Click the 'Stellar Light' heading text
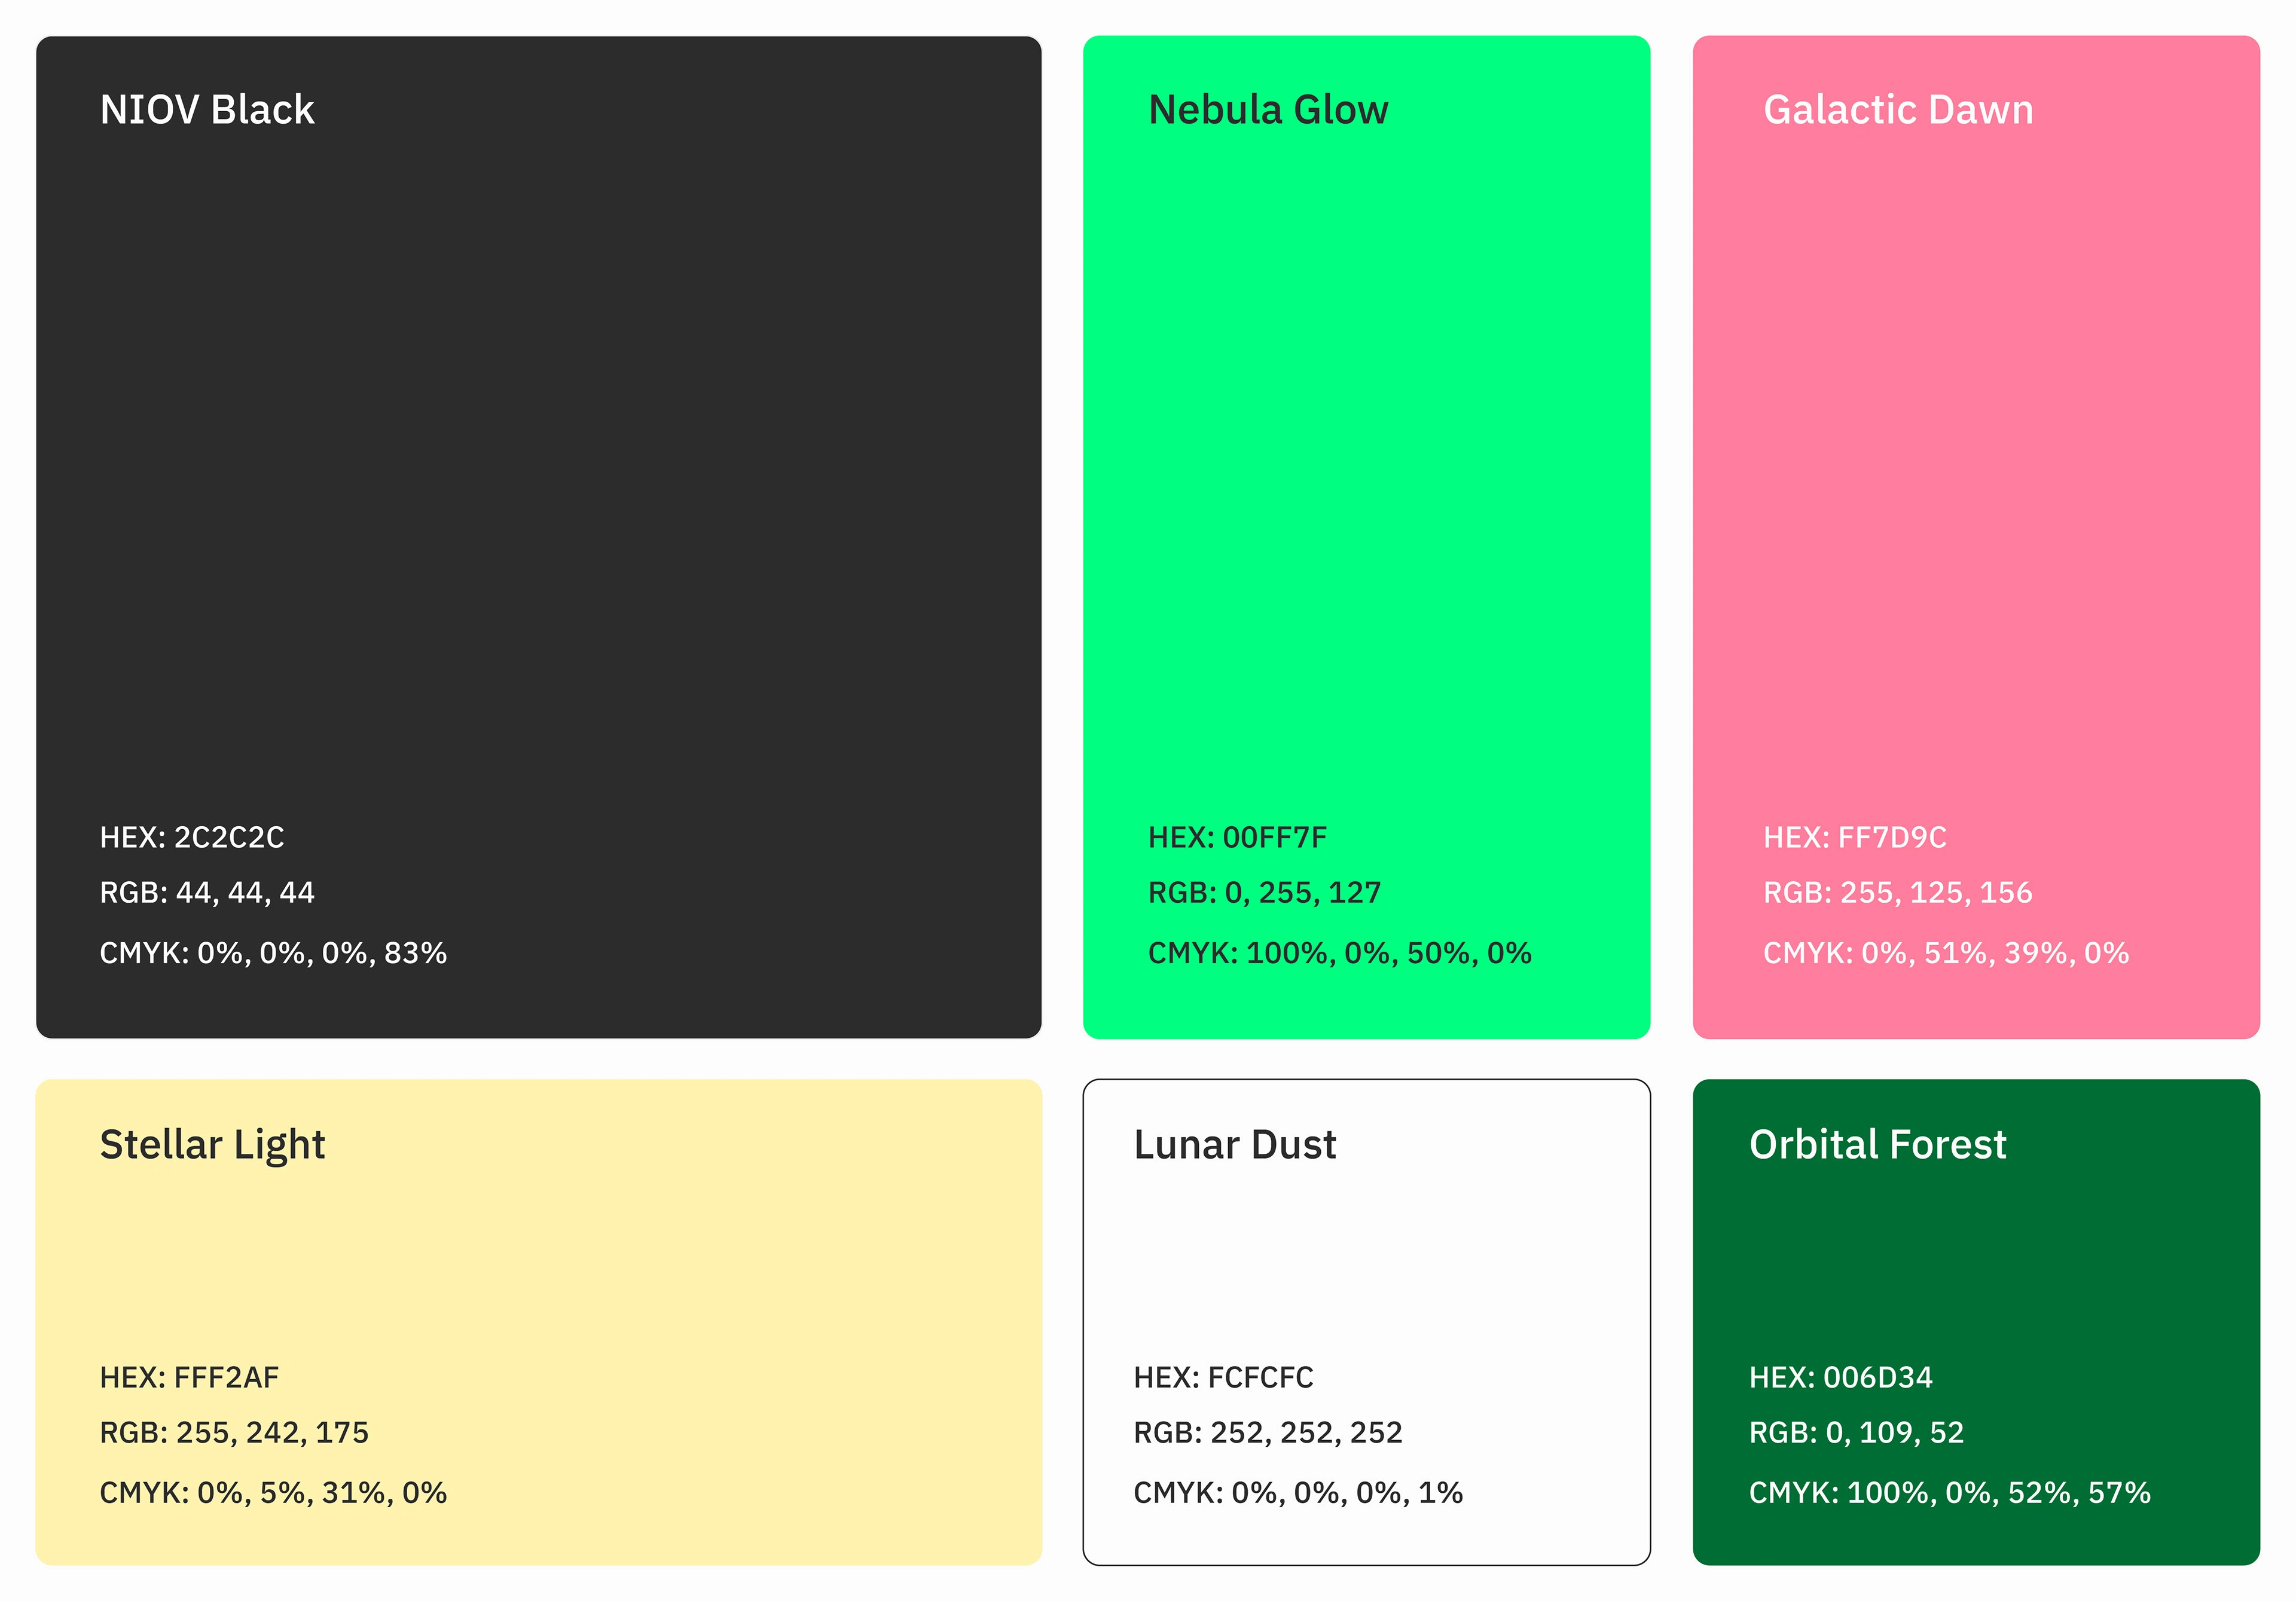This screenshot has height=1601, width=2296. pos(212,1145)
